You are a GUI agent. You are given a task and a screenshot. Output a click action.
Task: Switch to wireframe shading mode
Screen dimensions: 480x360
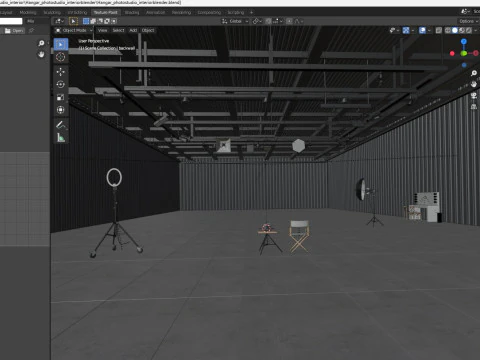448,30
